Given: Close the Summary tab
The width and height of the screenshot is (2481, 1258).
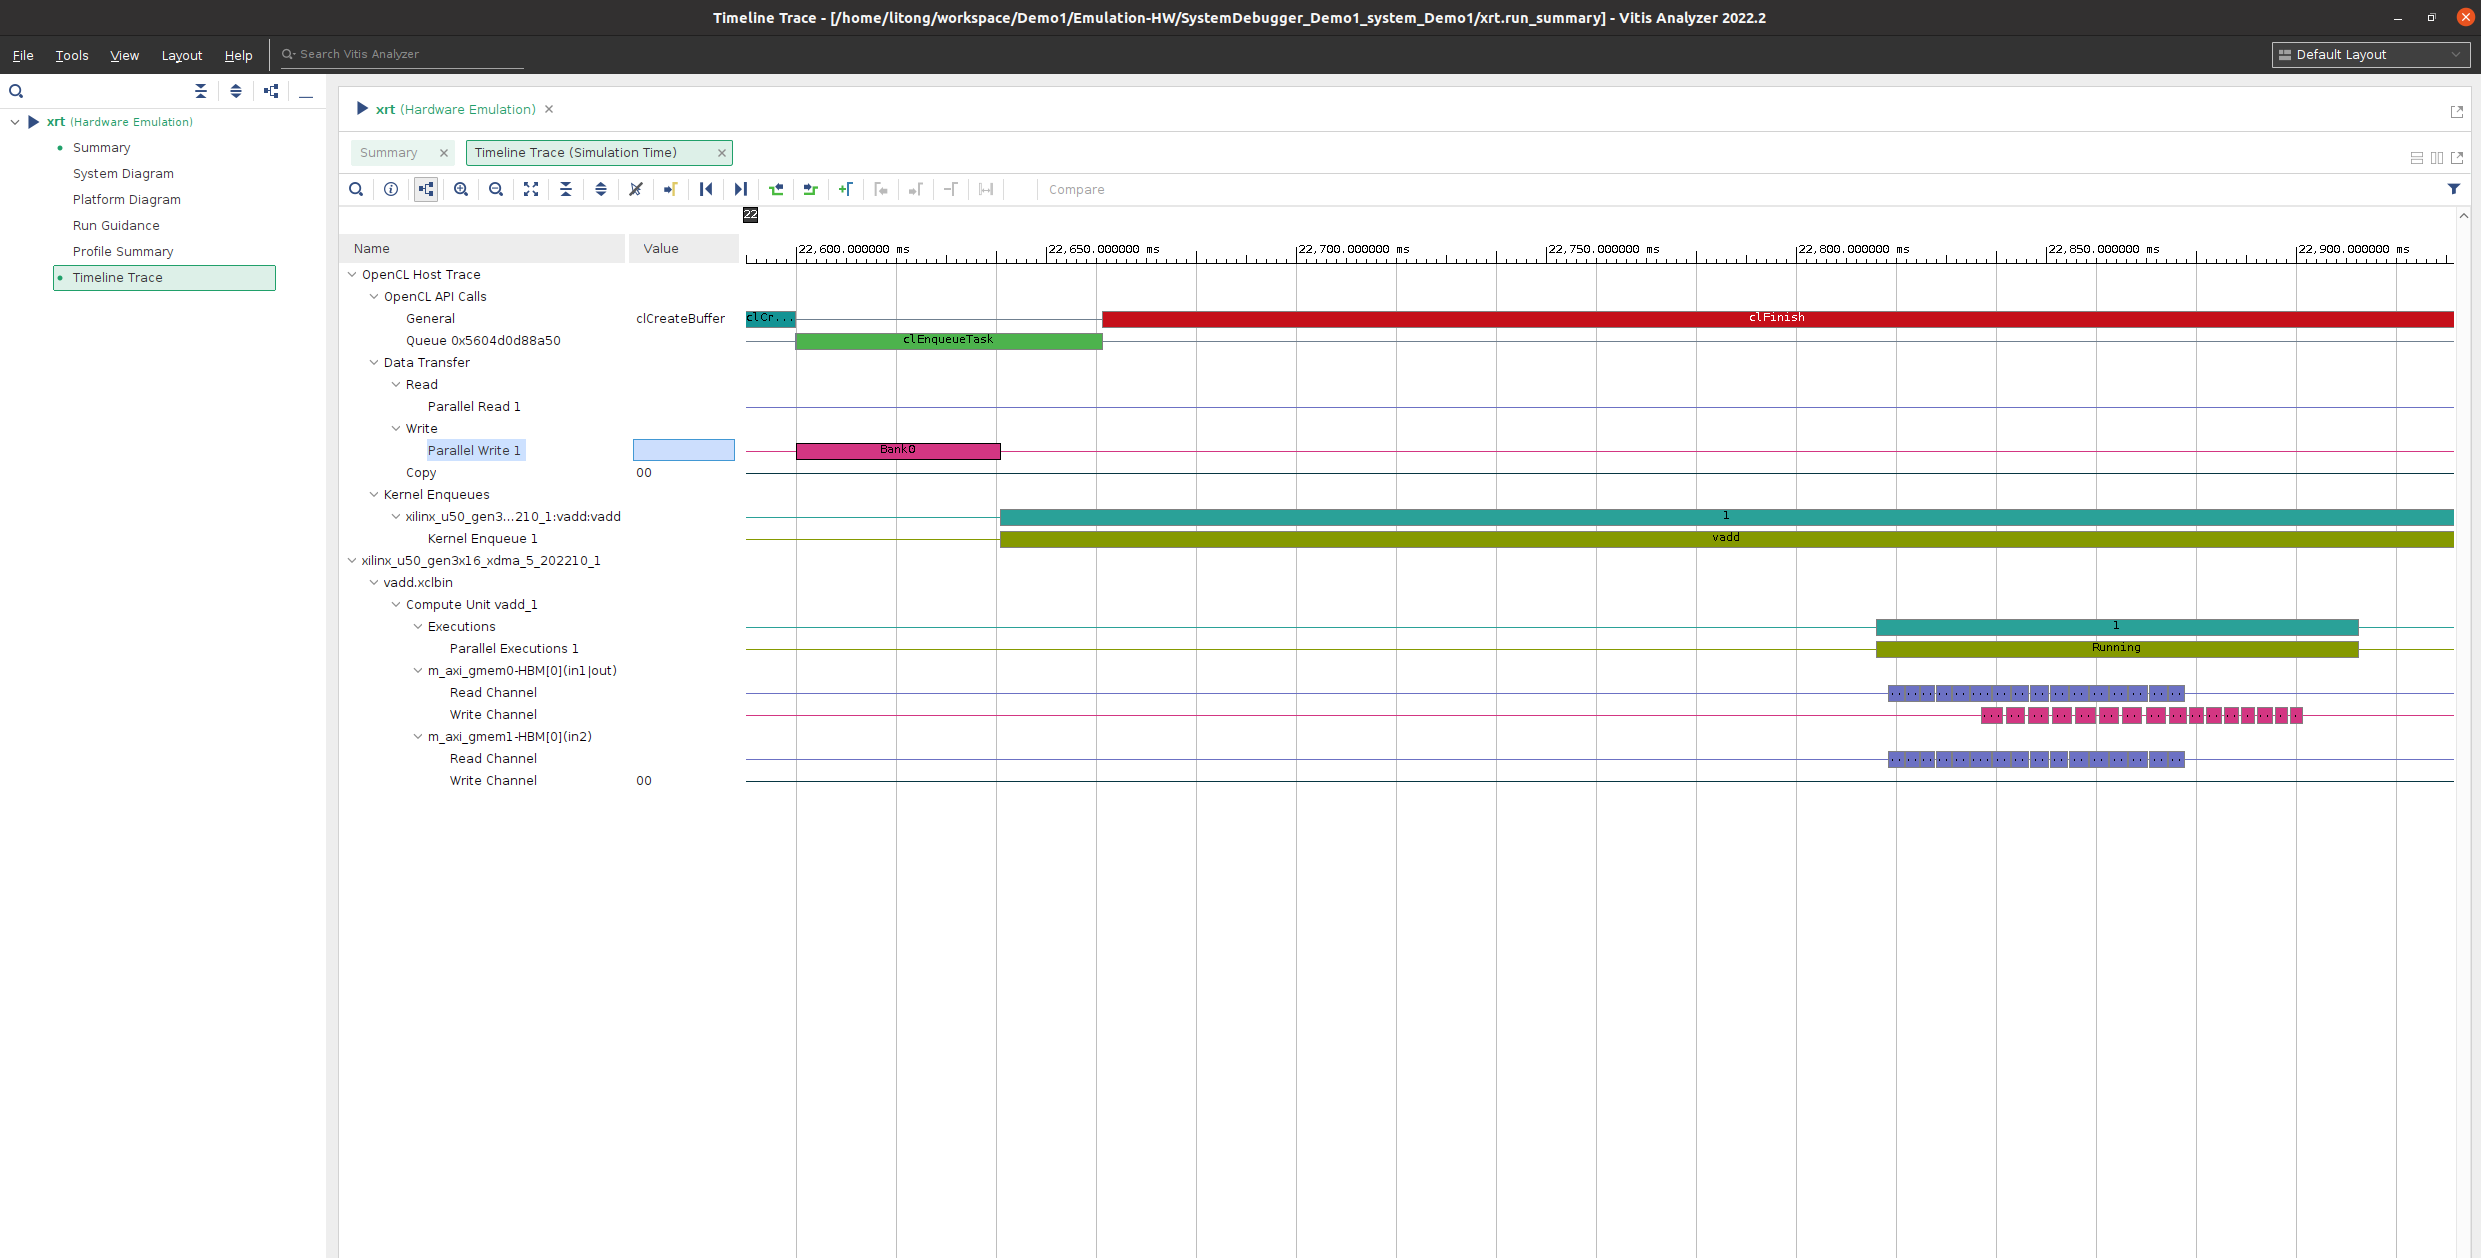Looking at the screenshot, I should pyautogui.click(x=444, y=153).
